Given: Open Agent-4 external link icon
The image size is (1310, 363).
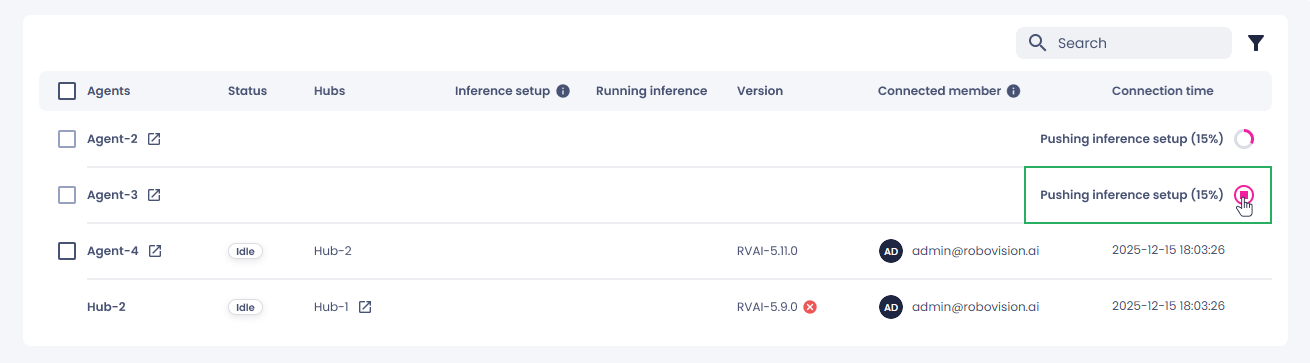Looking at the screenshot, I should point(155,251).
